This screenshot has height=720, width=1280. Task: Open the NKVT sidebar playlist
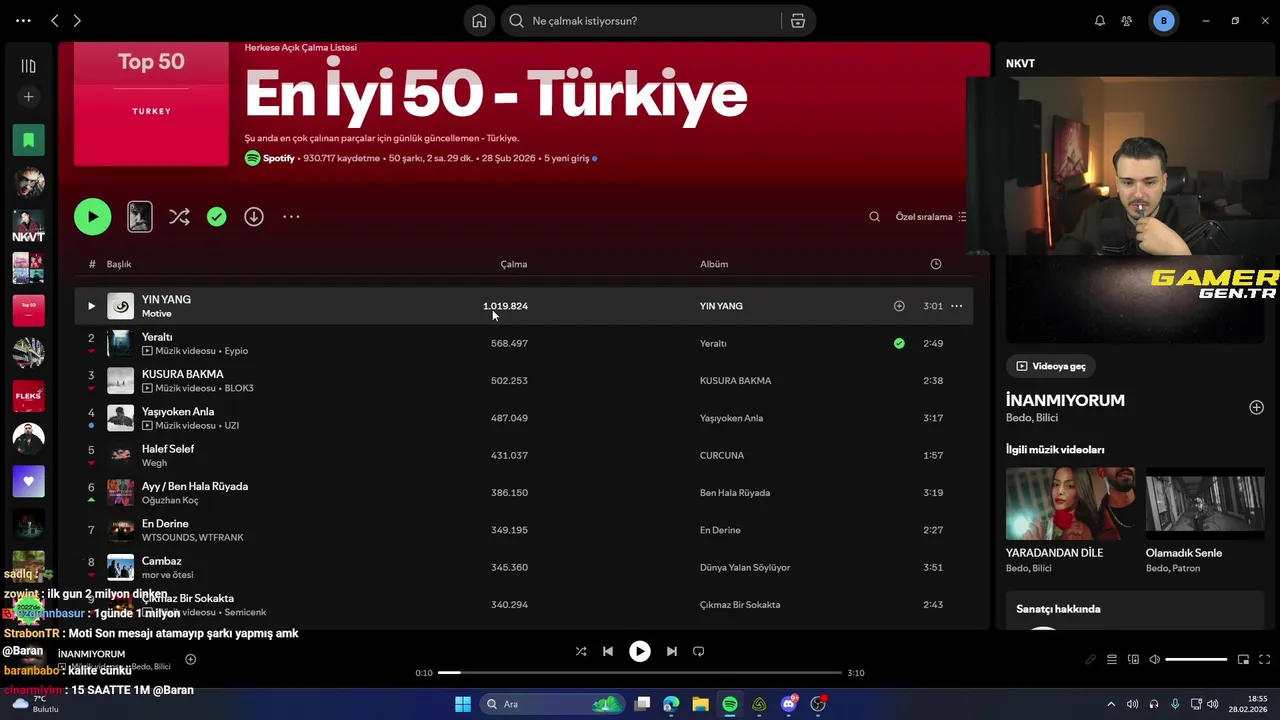28,226
